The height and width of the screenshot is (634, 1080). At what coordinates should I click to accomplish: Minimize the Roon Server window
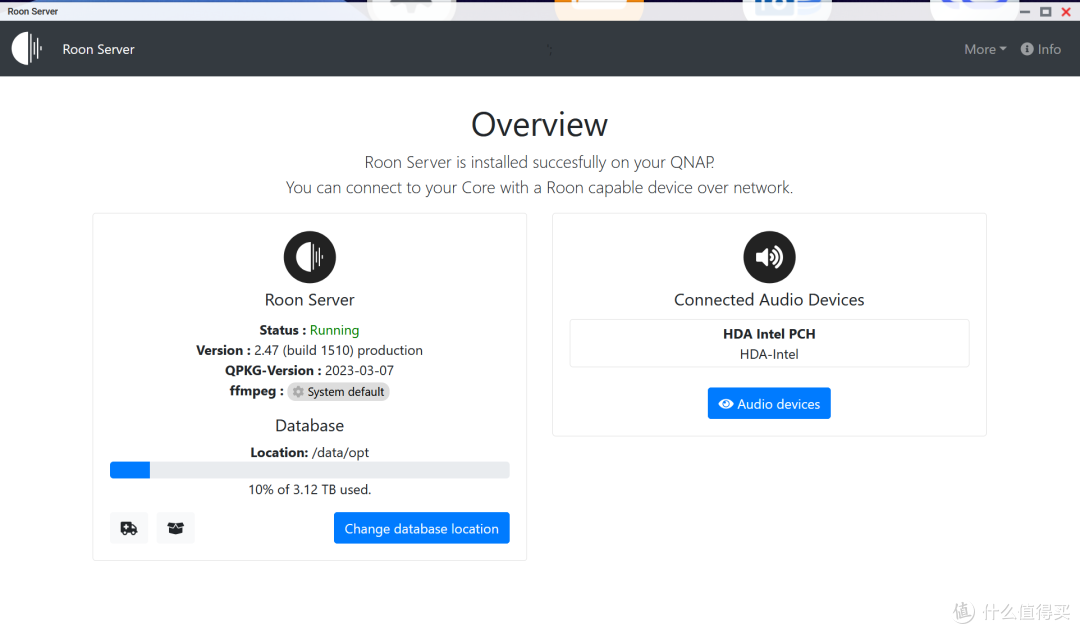click(x=1025, y=12)
